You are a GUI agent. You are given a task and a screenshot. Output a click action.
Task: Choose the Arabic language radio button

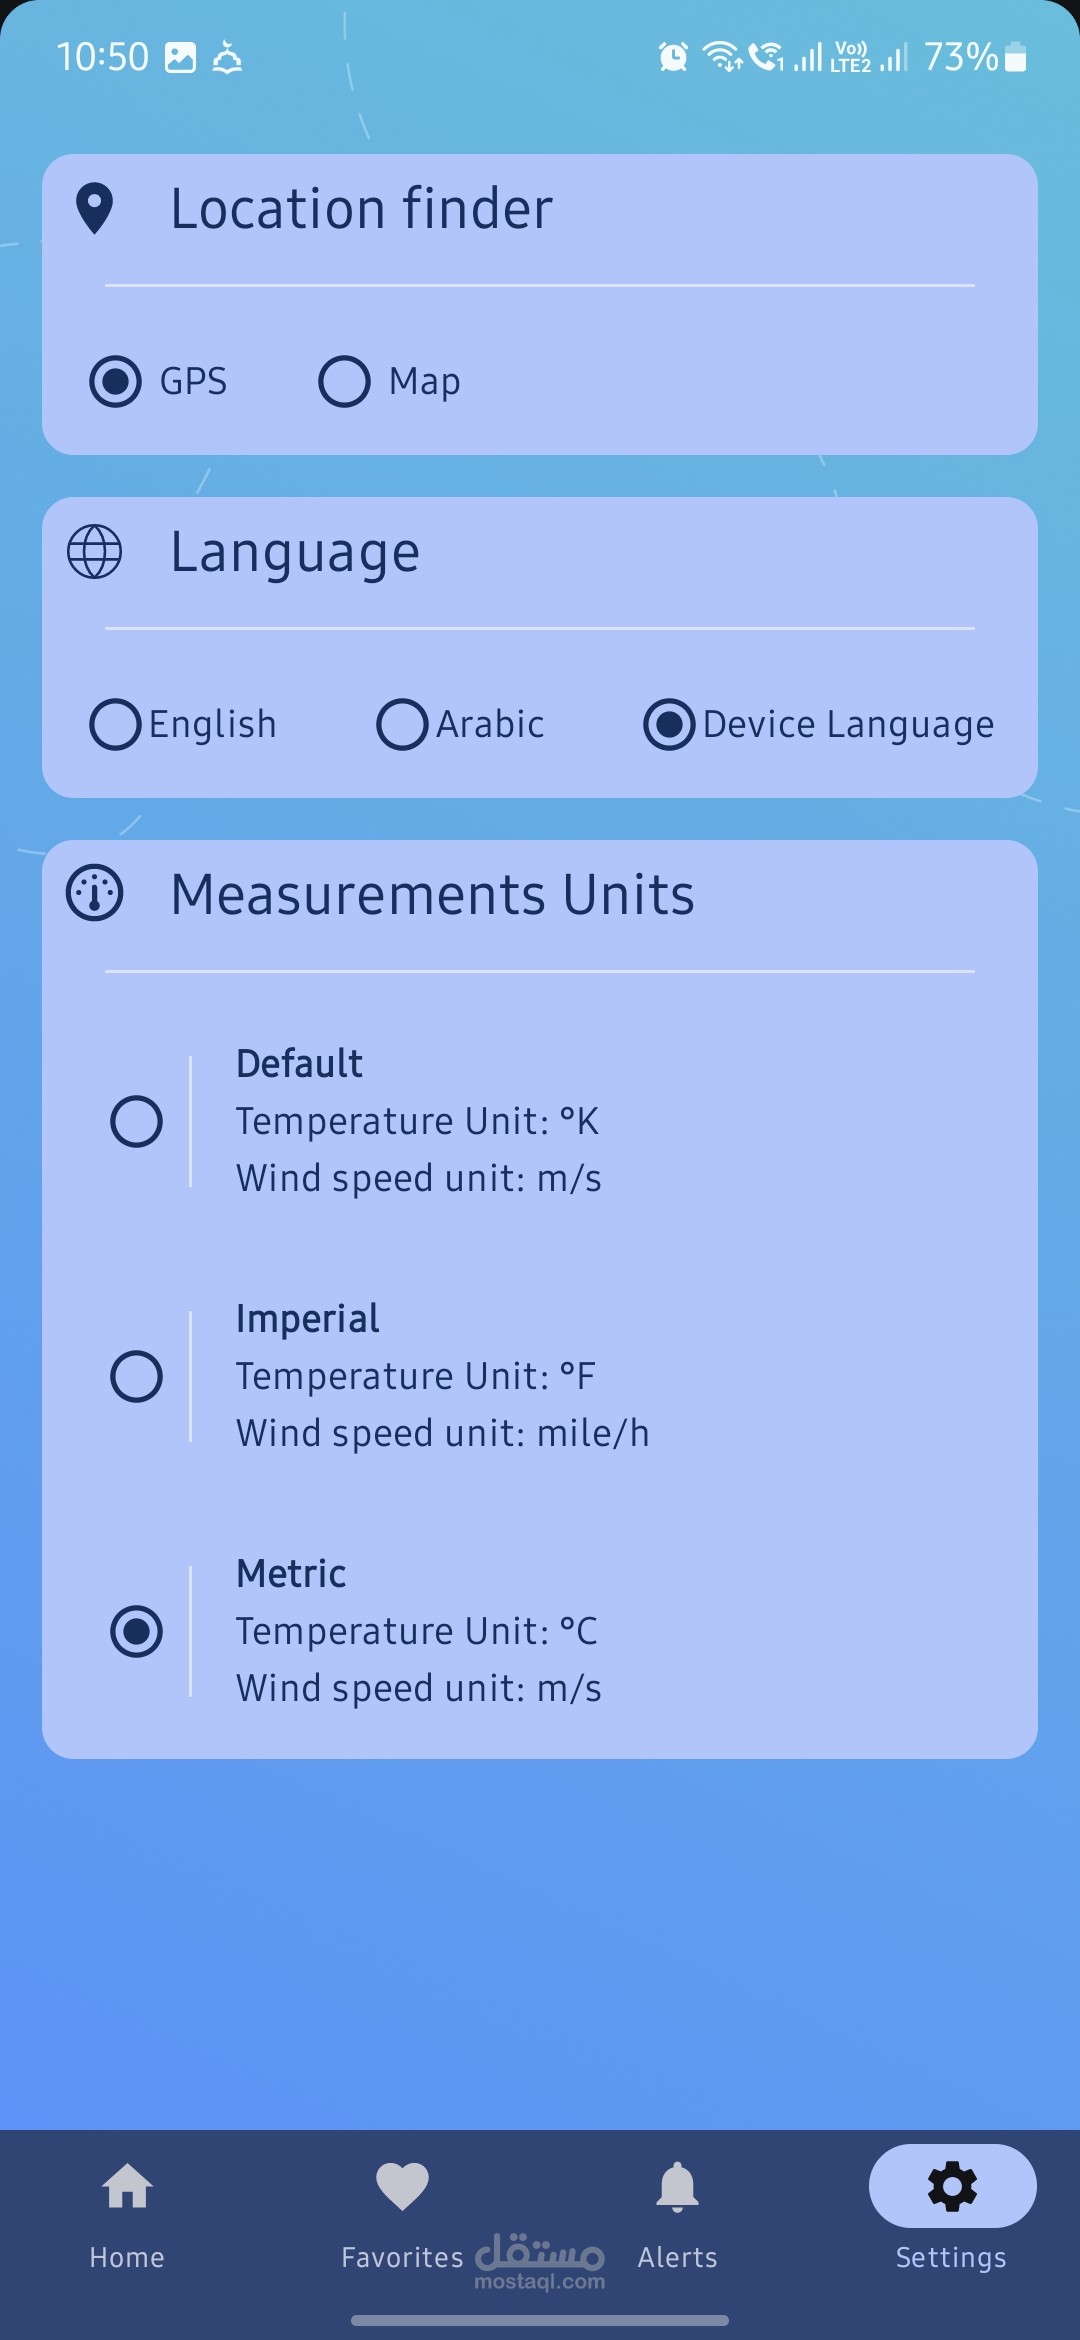(402, 724)
